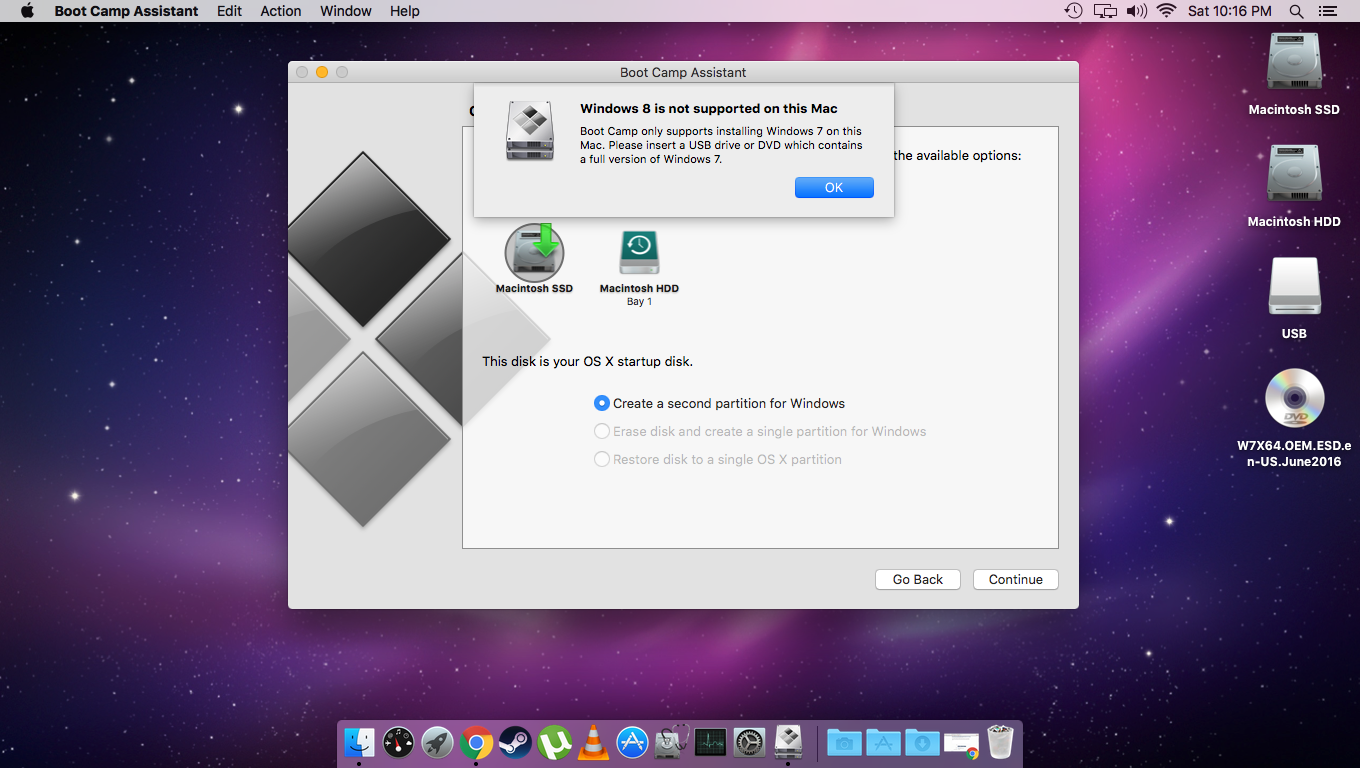Click the Sat 10:16 PM clock
Screen dimensions: 1360x768
coord(1229,11)
